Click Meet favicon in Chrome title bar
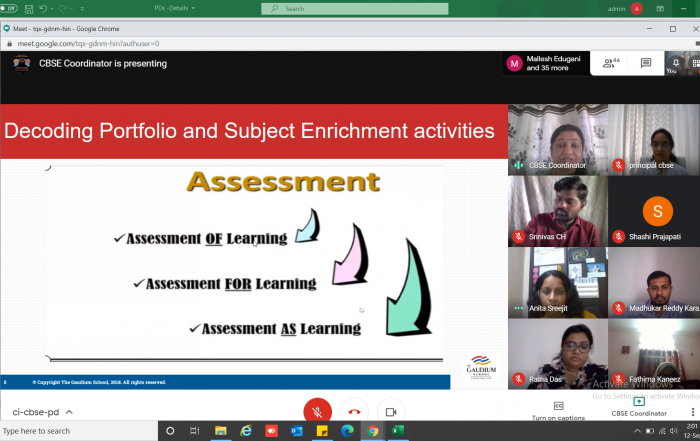The image size is (700, 441). click(x=6, y=29)
